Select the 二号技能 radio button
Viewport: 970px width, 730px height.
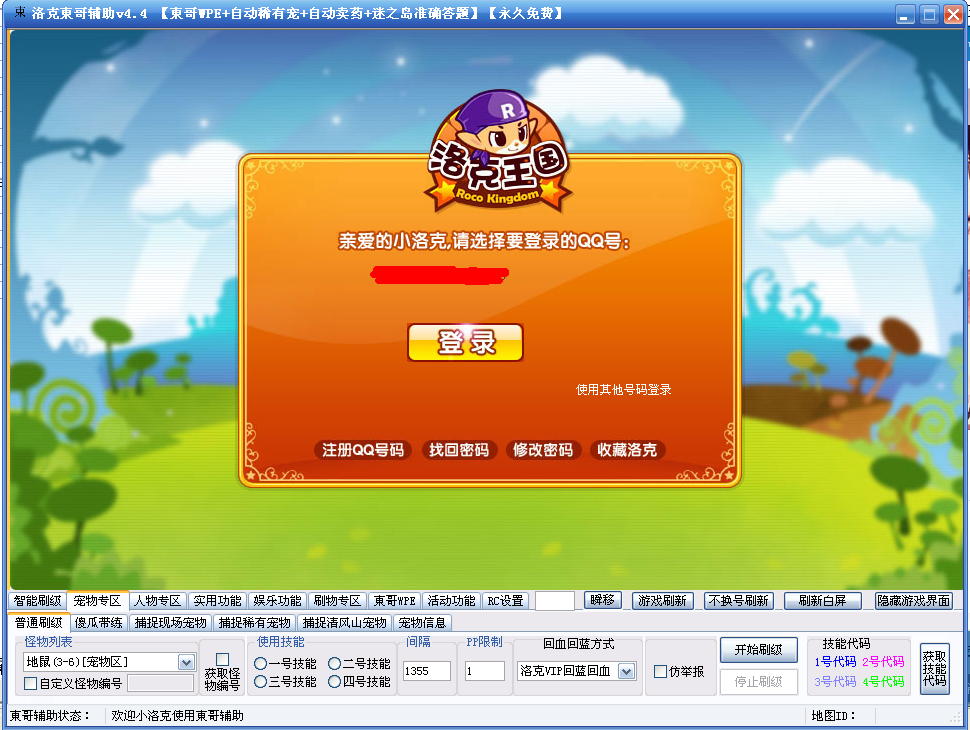click(335, 664)
